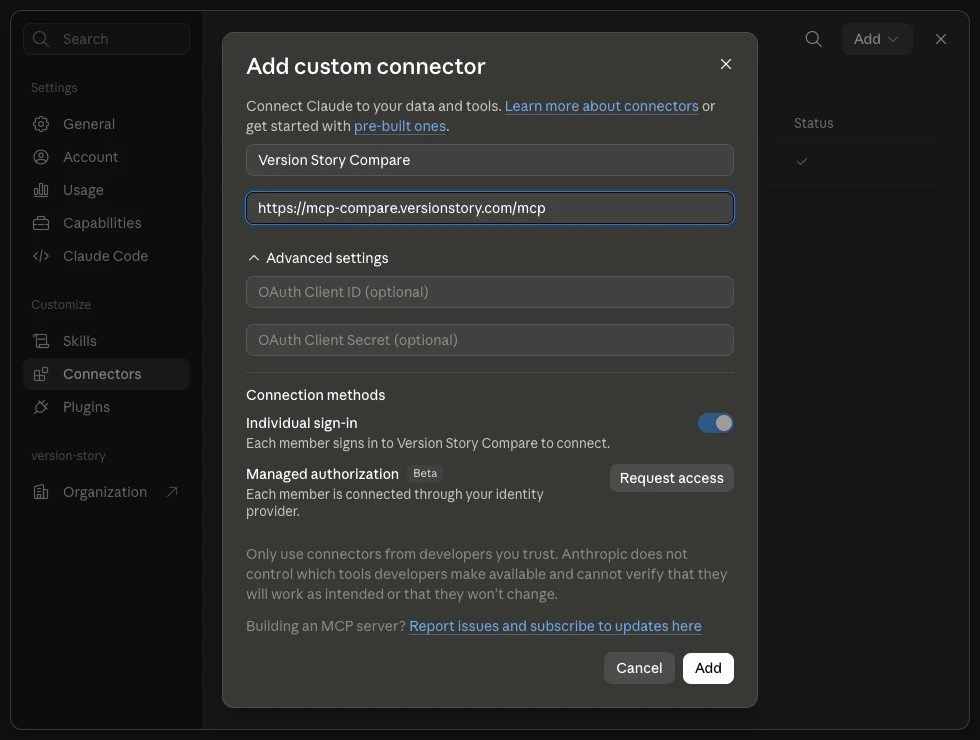The width and height of the screenshot is (980, 740).
Task: Click the Connection methods heading
Action: (316, 395)
